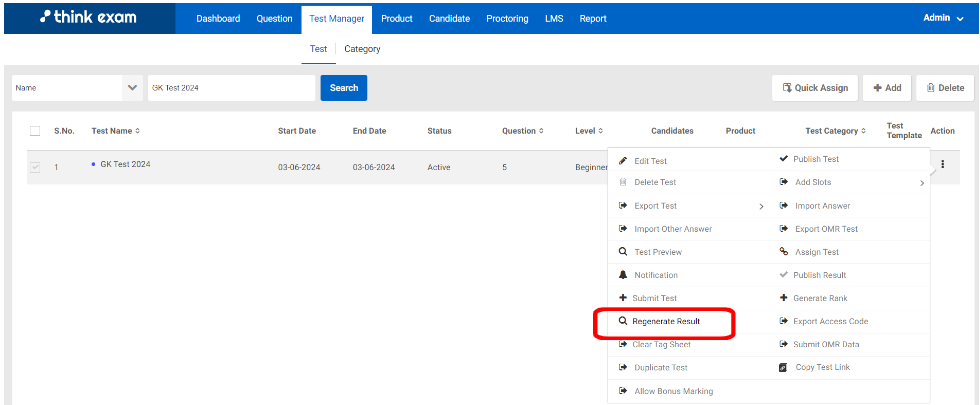This screenshot has height=405, width=980.
Task: Click the magnifier icon beside Test Preview
Action: [623, 252]
